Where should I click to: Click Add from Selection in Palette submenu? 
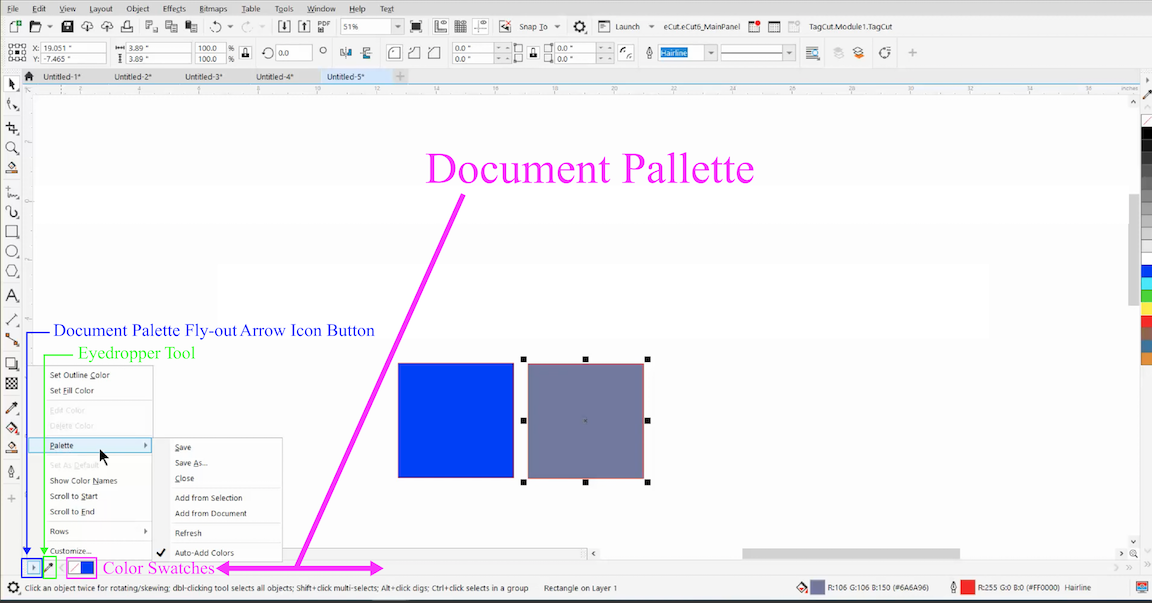pyautogui.click(x=208, y=498)
